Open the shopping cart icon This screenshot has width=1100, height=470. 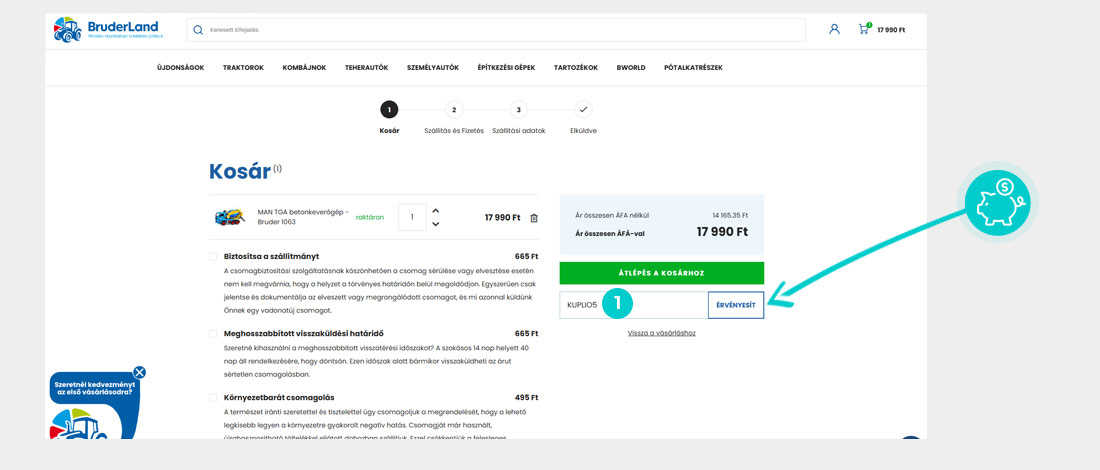pyautogui.click(x=863, y=29)
